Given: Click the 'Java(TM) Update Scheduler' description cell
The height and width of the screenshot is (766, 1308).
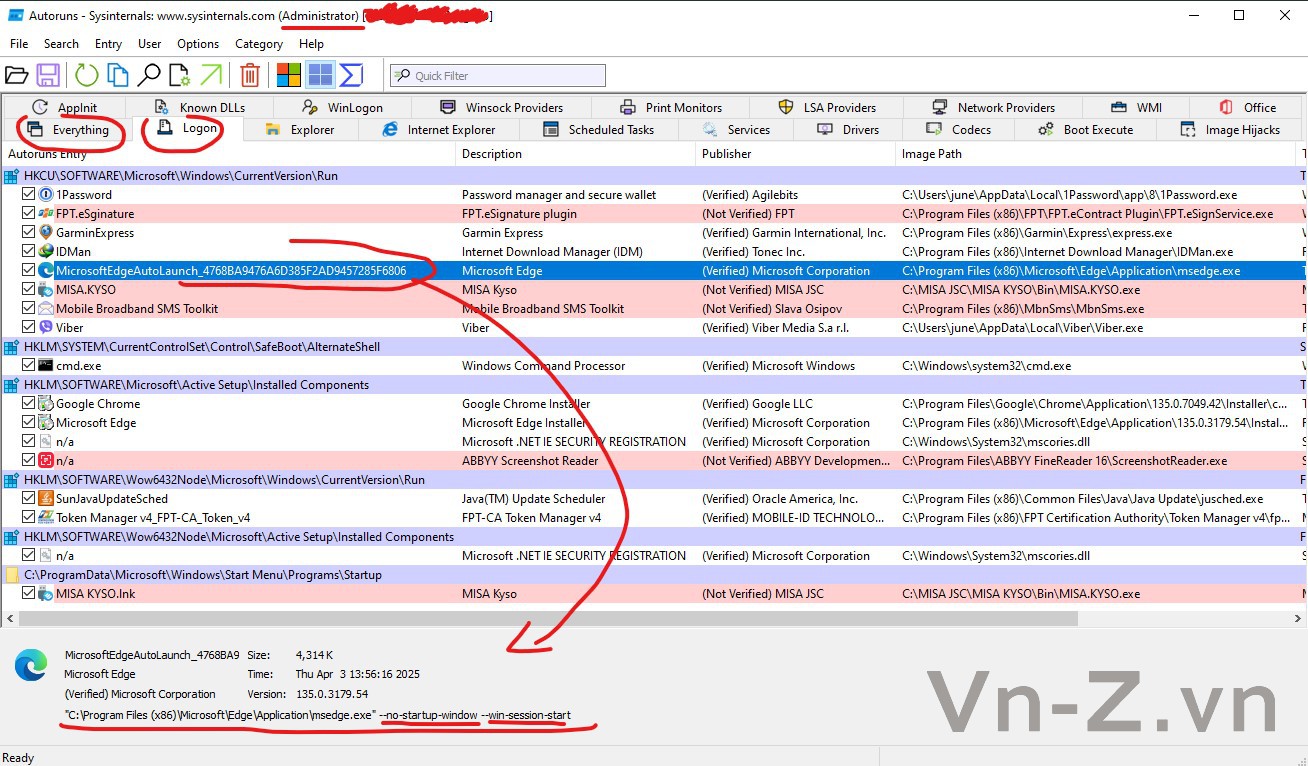Looking at the screenshot, I should pyautogui.click(x=533, y=499).
